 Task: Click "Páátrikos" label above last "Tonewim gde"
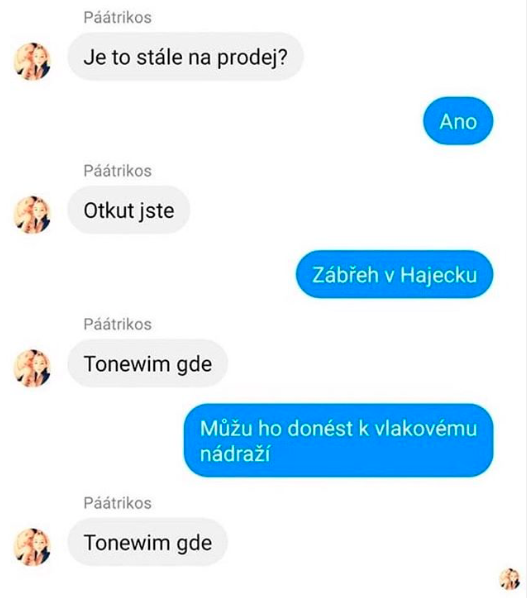coord(117,503)
